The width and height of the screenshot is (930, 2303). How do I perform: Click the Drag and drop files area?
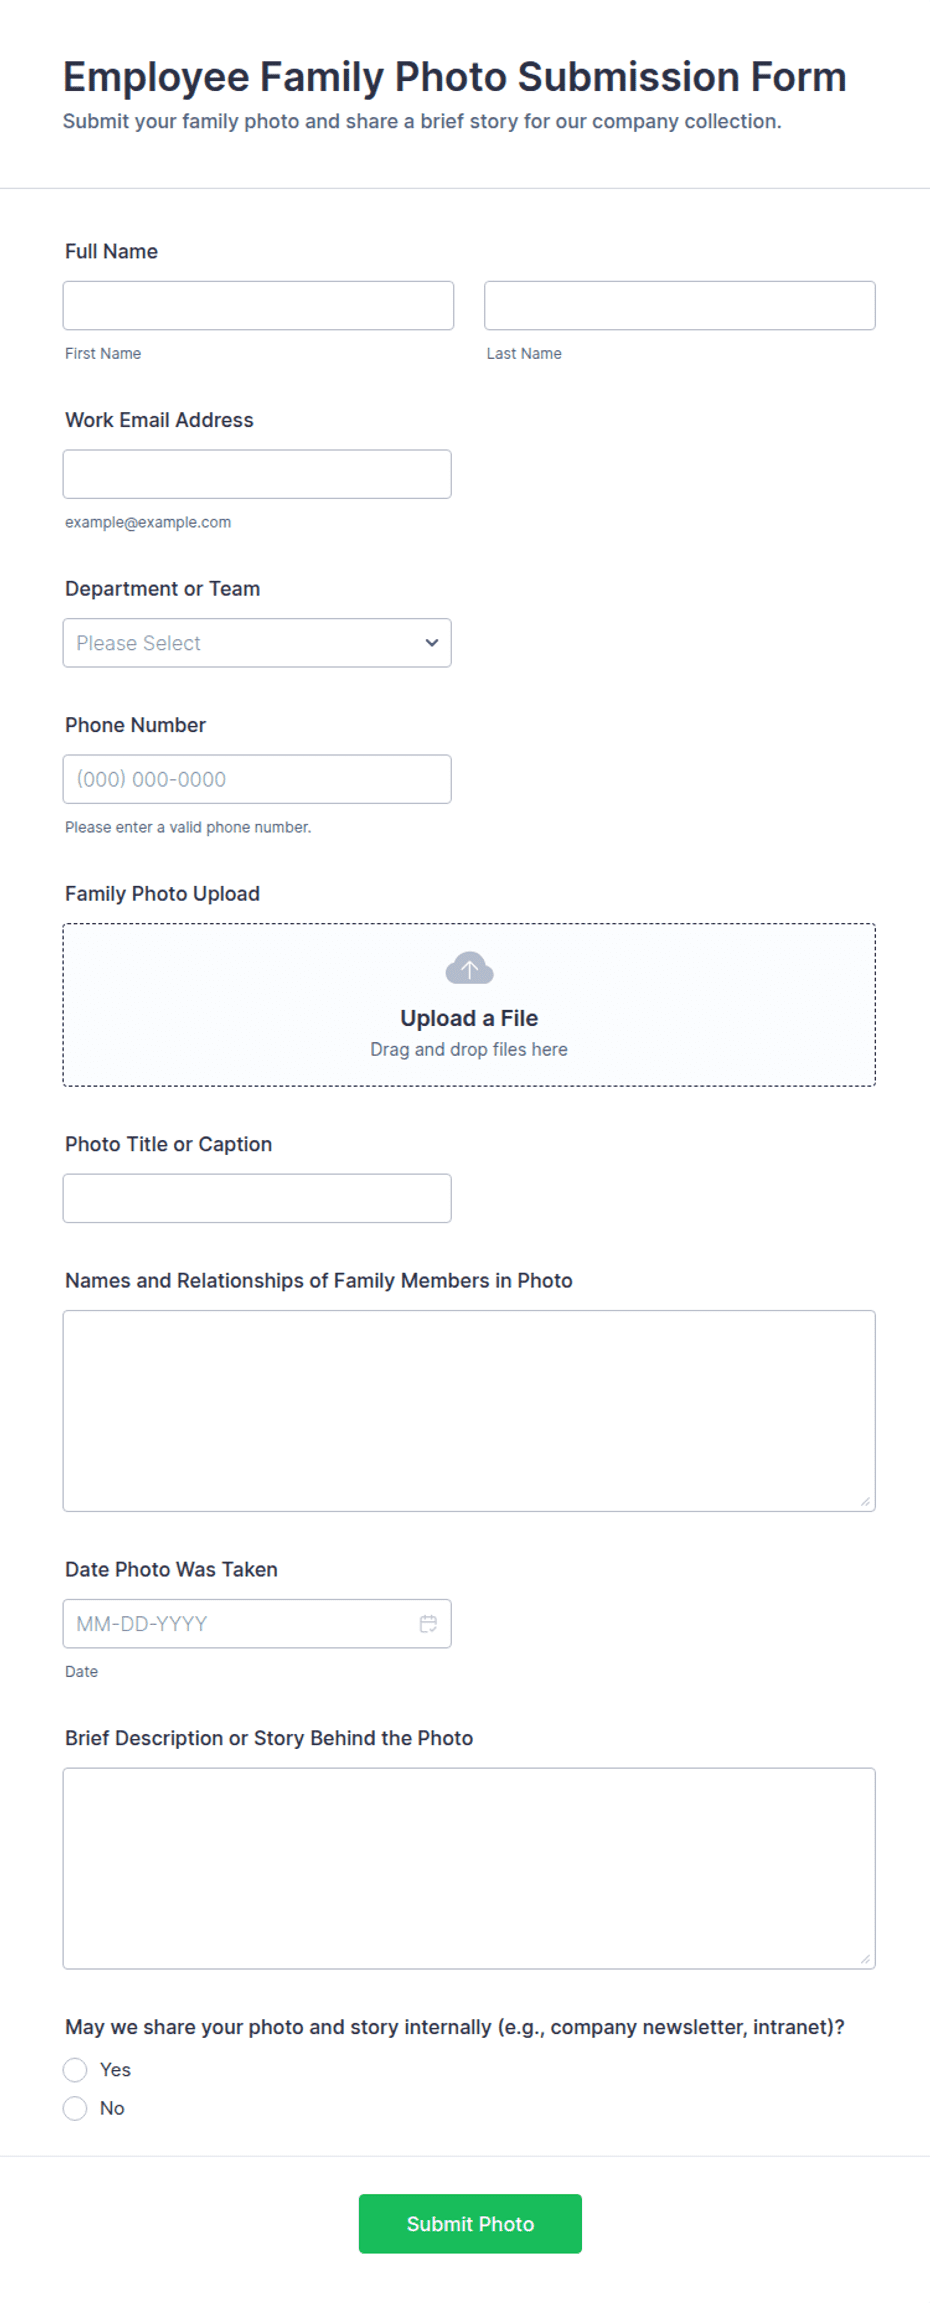click(x=469, y=1005)
